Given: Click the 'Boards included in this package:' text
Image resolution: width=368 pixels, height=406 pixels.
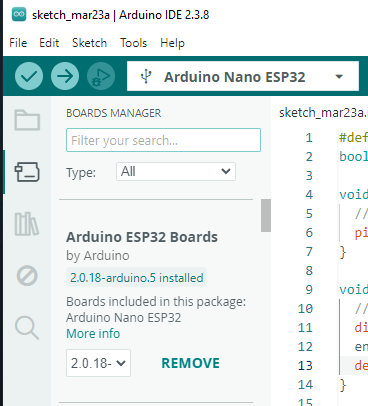Looking at the screenshot, I should pyautogui.click(x=156, y=302).
